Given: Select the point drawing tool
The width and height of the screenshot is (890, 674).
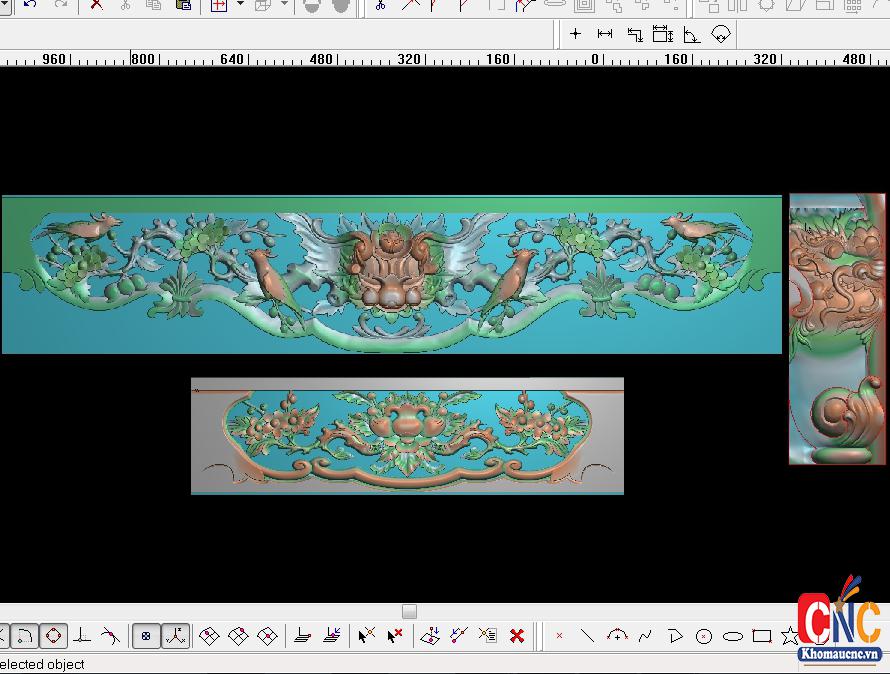Looking at the screenshot, I should coord(559,635).
